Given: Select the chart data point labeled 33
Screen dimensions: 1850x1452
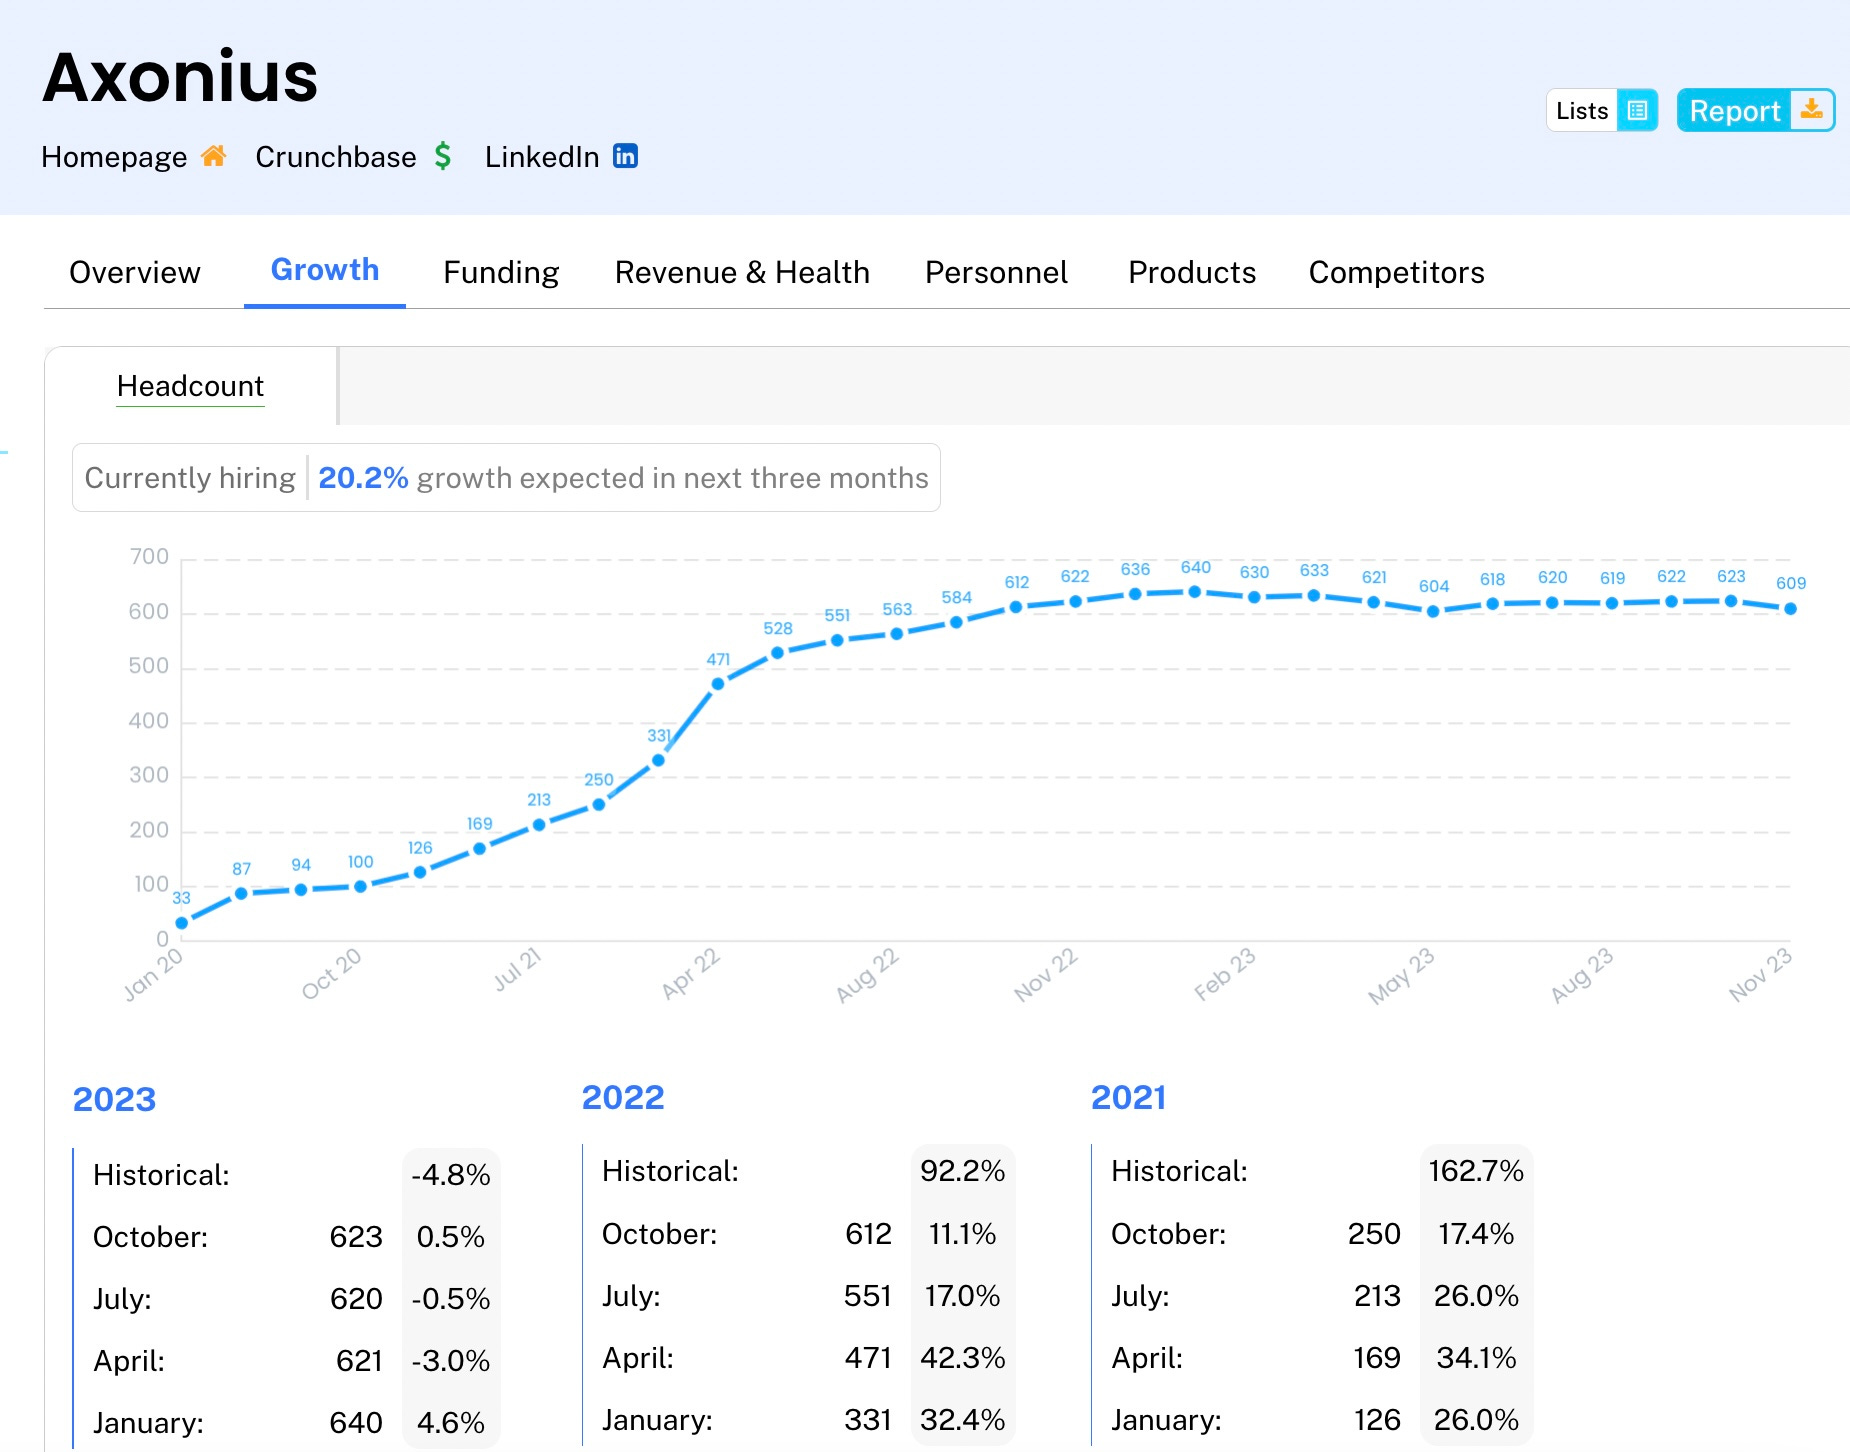Looking at the screenshot, I should (x=181, y=923).
